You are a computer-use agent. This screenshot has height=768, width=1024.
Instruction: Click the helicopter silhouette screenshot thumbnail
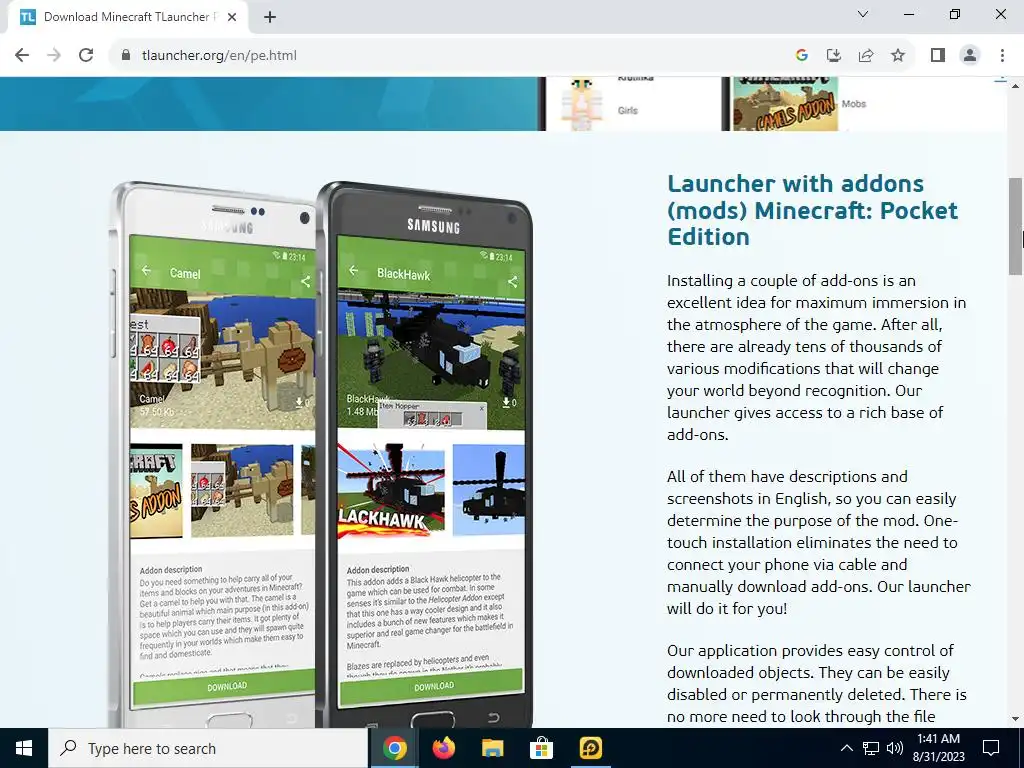pyautogui.click(x=488, y=490)
